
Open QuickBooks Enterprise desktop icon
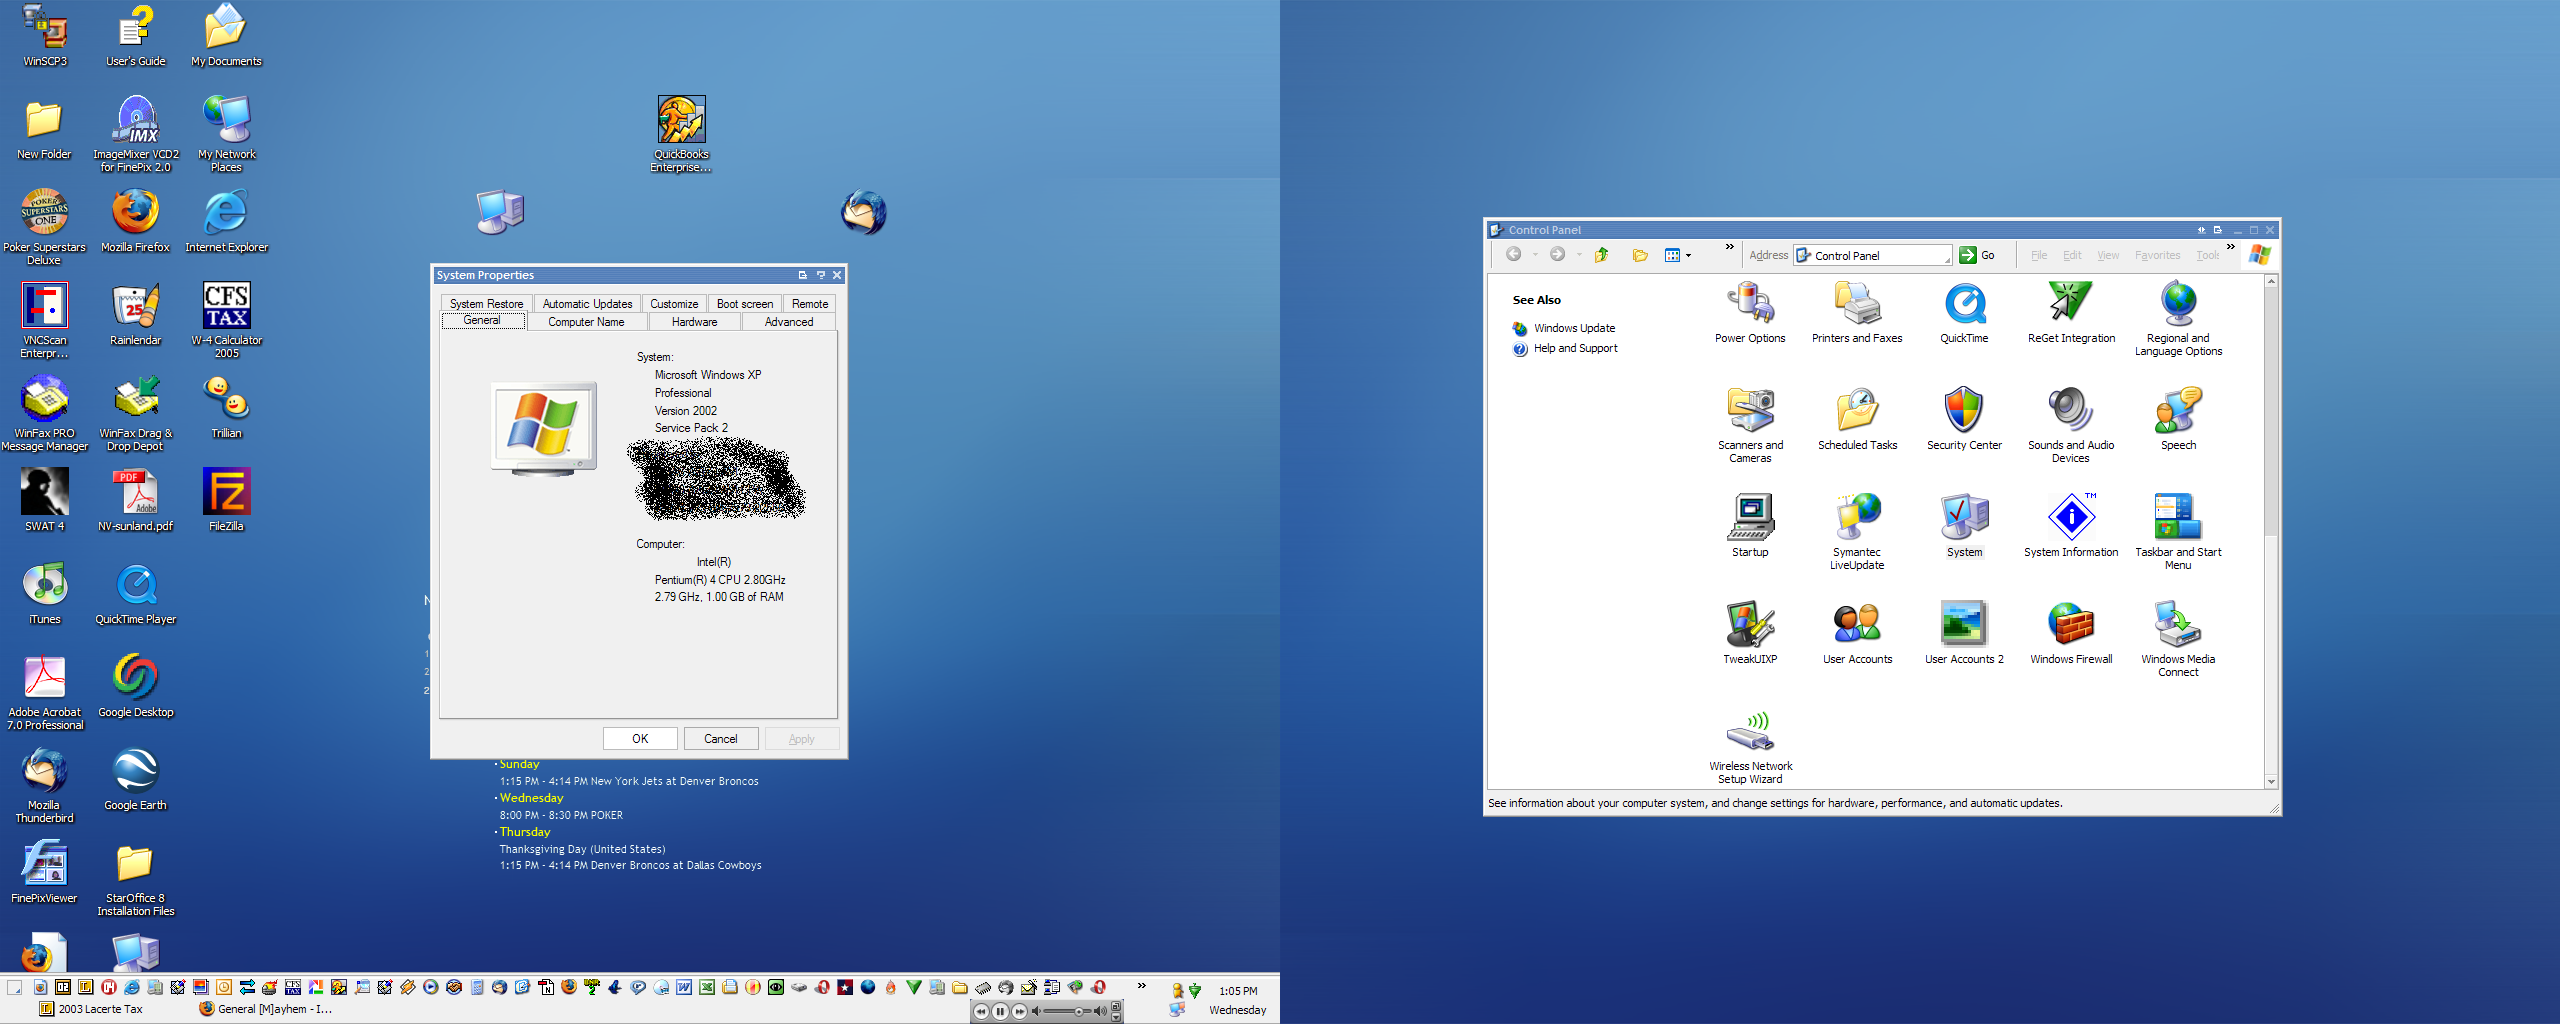coord(681,135)
